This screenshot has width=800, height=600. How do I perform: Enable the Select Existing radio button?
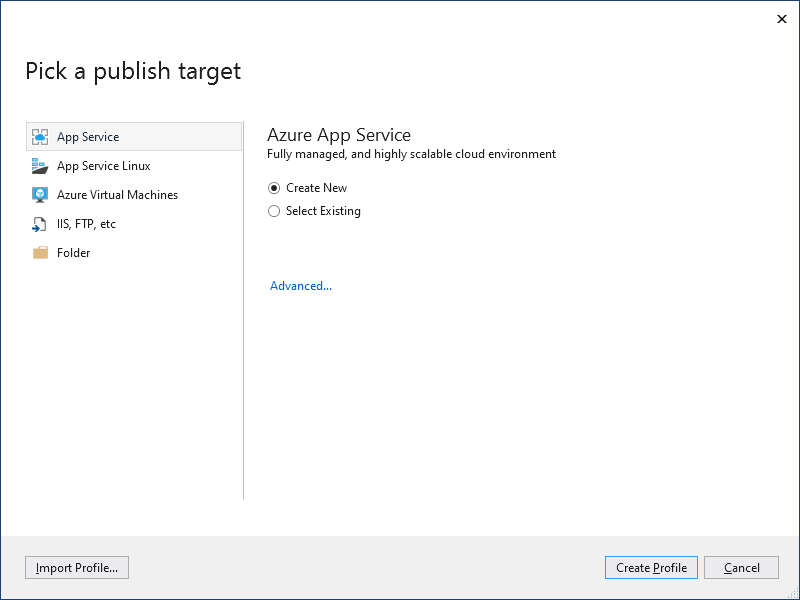274,211
